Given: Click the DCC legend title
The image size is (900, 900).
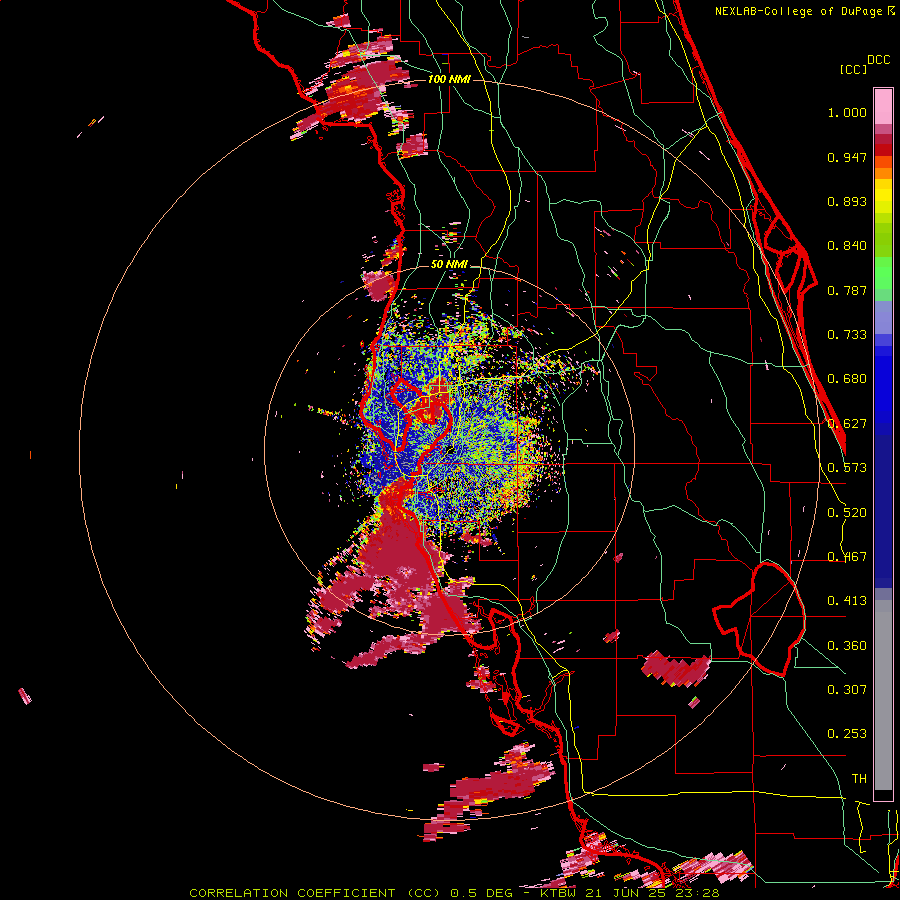Looking at the screenshot, I should tap(878, 60).
